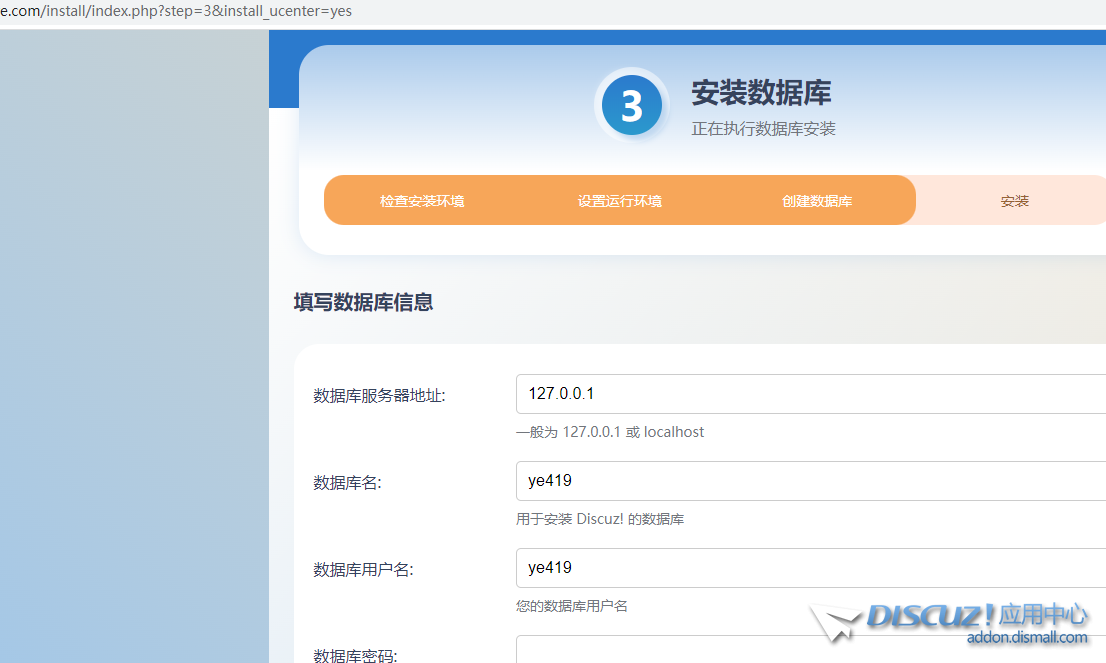This screenshot has height=663, width=1106.
Task: Click the 数据库服务器地址 label
Action: 379,396
